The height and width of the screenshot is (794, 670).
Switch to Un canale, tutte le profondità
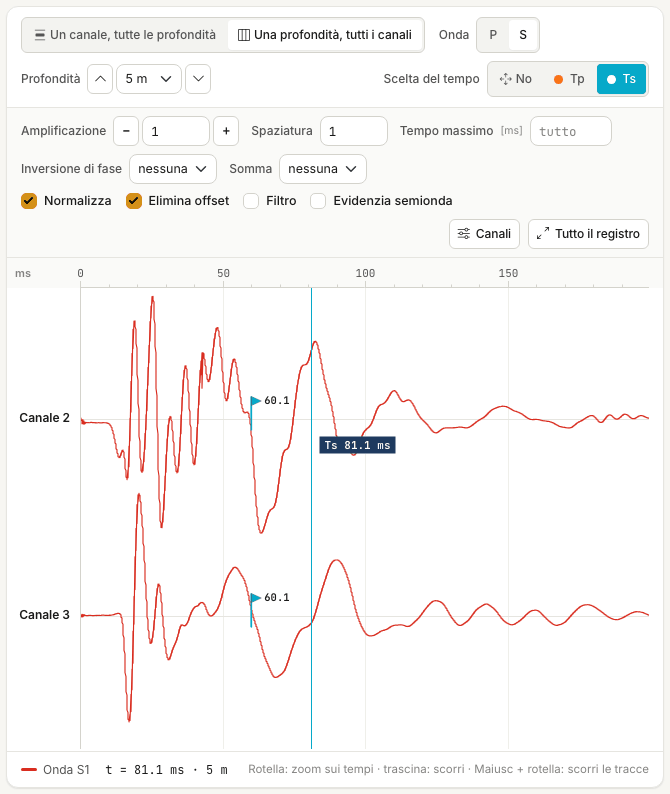pyautogui.click(x=125, y=35)
